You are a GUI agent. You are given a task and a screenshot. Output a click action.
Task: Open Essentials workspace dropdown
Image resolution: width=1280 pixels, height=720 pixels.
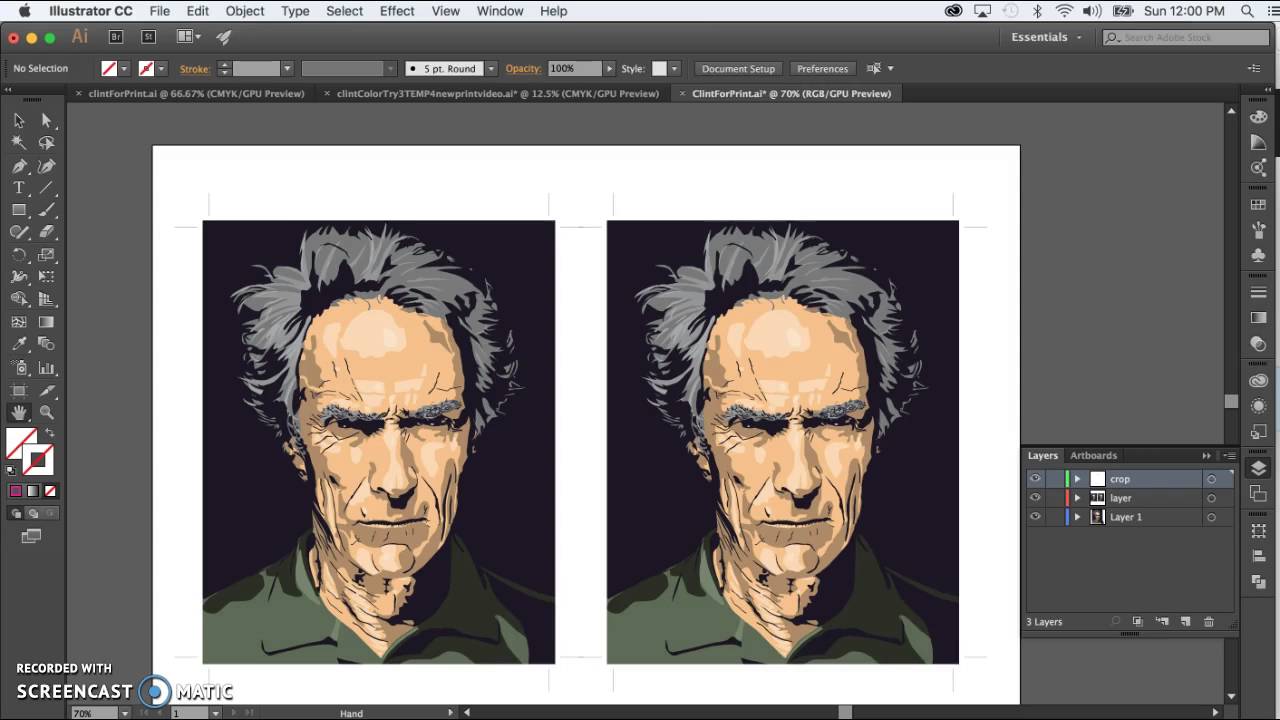tap(1047, 37)
